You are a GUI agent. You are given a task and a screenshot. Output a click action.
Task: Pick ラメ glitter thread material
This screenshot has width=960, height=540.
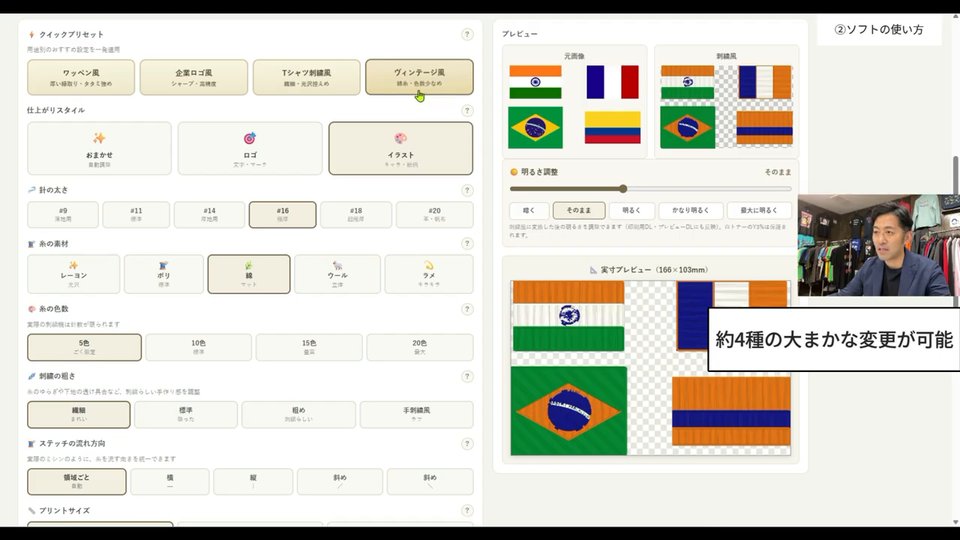(429, 274)
